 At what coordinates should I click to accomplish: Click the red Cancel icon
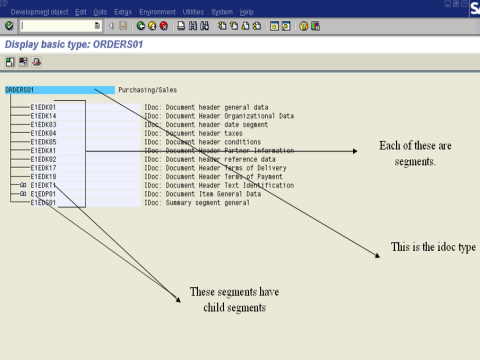[164, 26]
